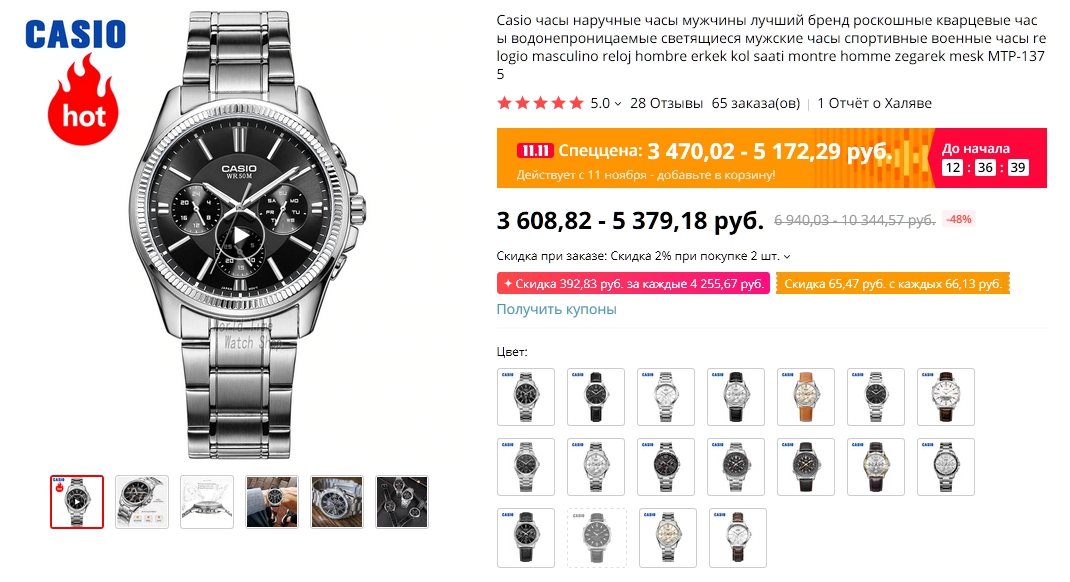Select the orange leather strap watch color
The image size is (1070, 582).
tap(805, 397)
